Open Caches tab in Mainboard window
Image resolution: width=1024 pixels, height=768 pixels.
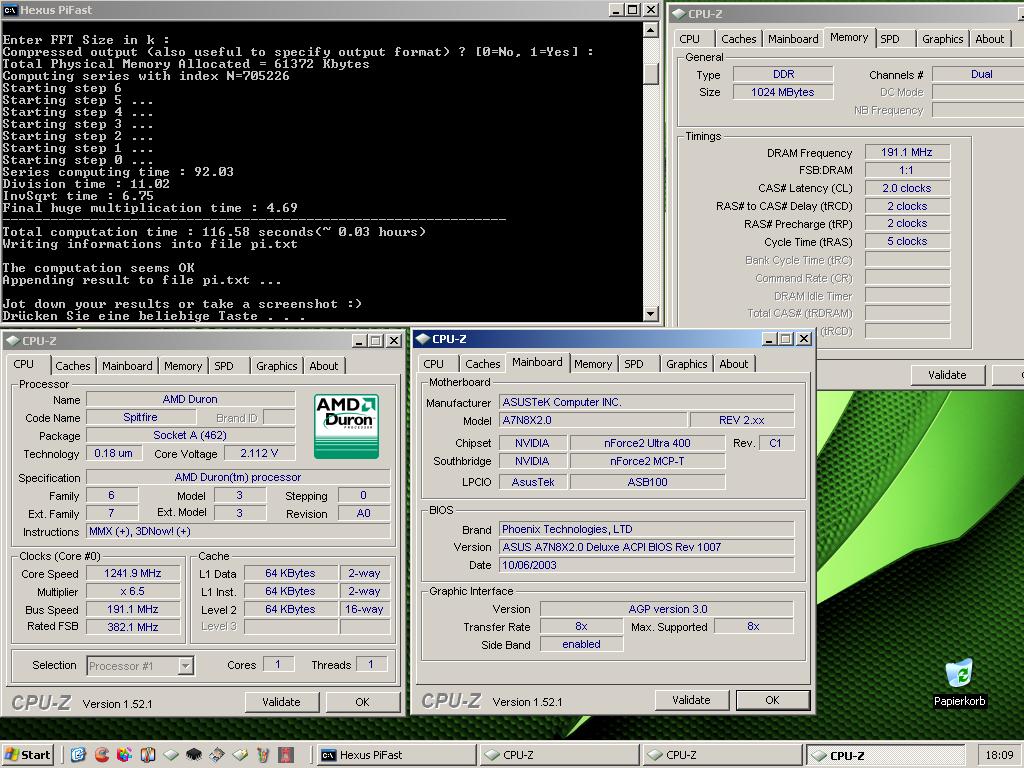click(x=483, y=364)
